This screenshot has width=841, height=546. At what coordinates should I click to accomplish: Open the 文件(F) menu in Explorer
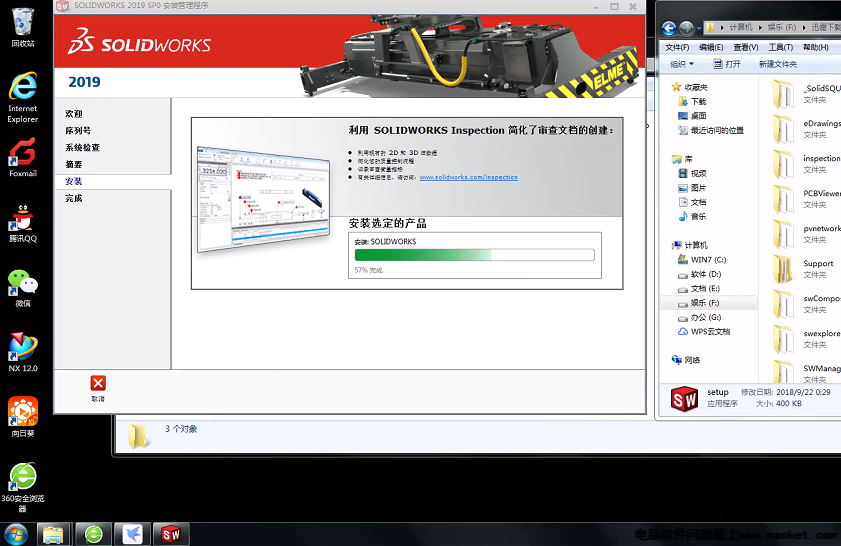point(677,47)
